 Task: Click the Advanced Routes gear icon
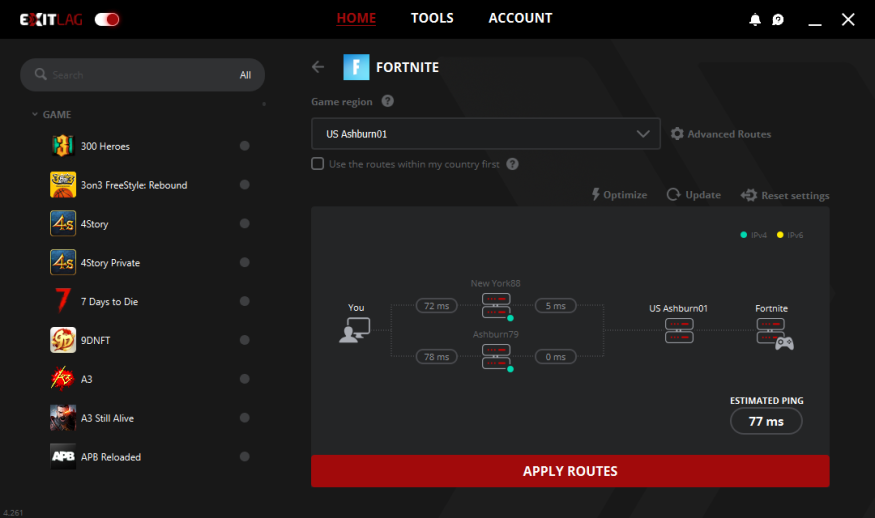click(677, 133)
